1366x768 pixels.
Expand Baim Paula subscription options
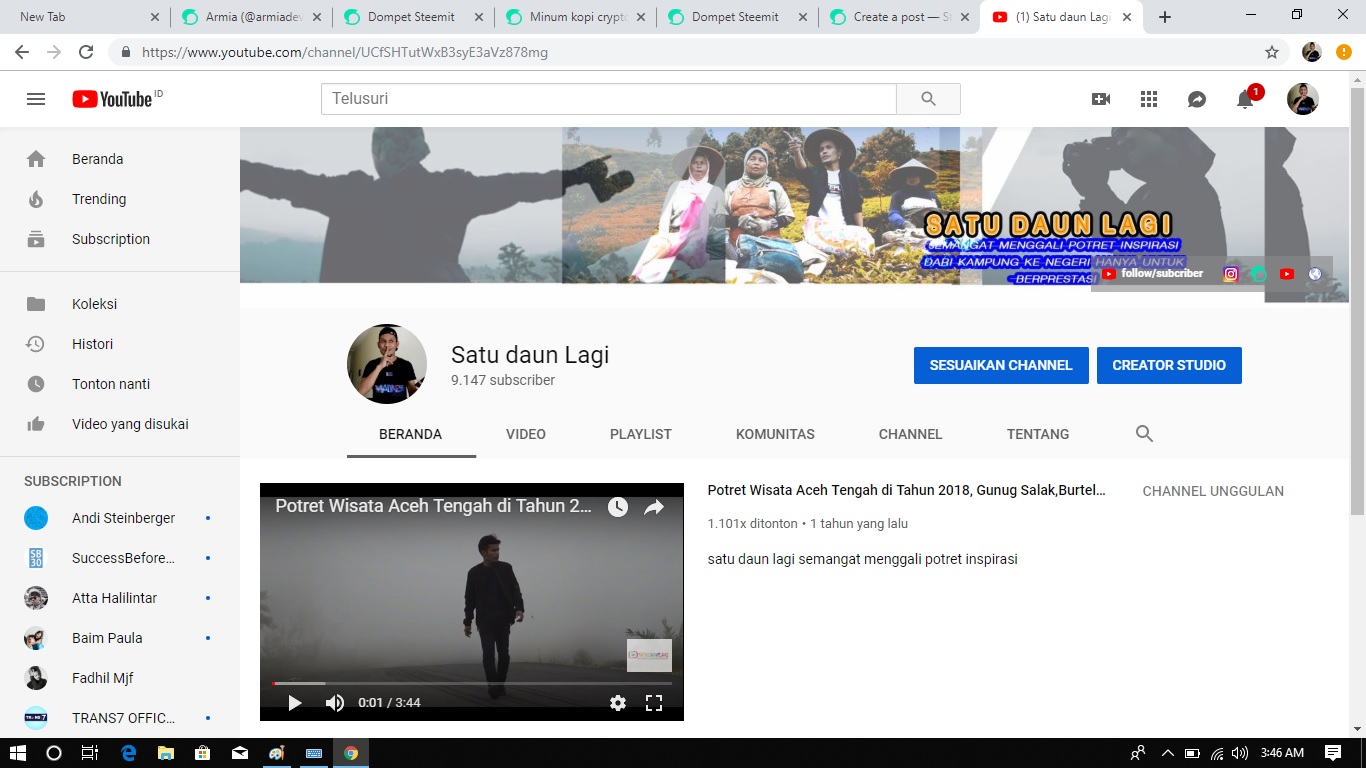pyautogui.click(x=207, y=638)
